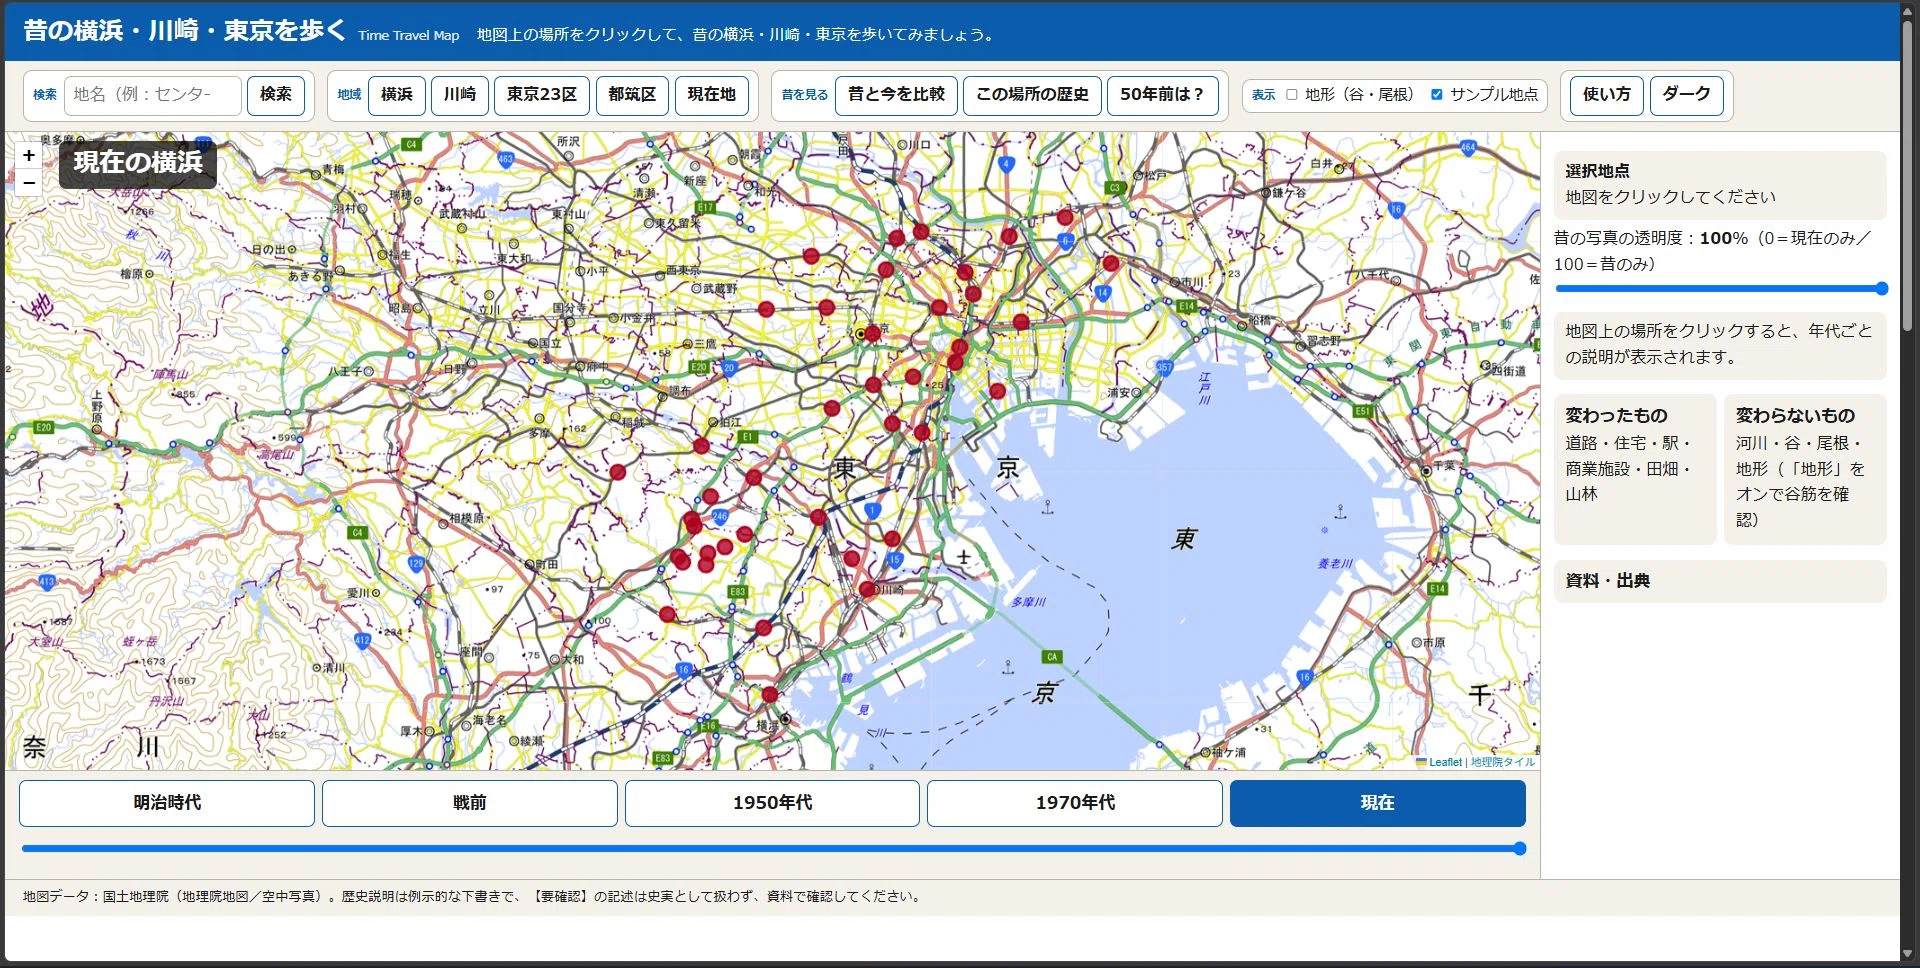Open the Leaflet attribution link
The width and height of the screenshot is (1920, 968).
pos(1445,762)
